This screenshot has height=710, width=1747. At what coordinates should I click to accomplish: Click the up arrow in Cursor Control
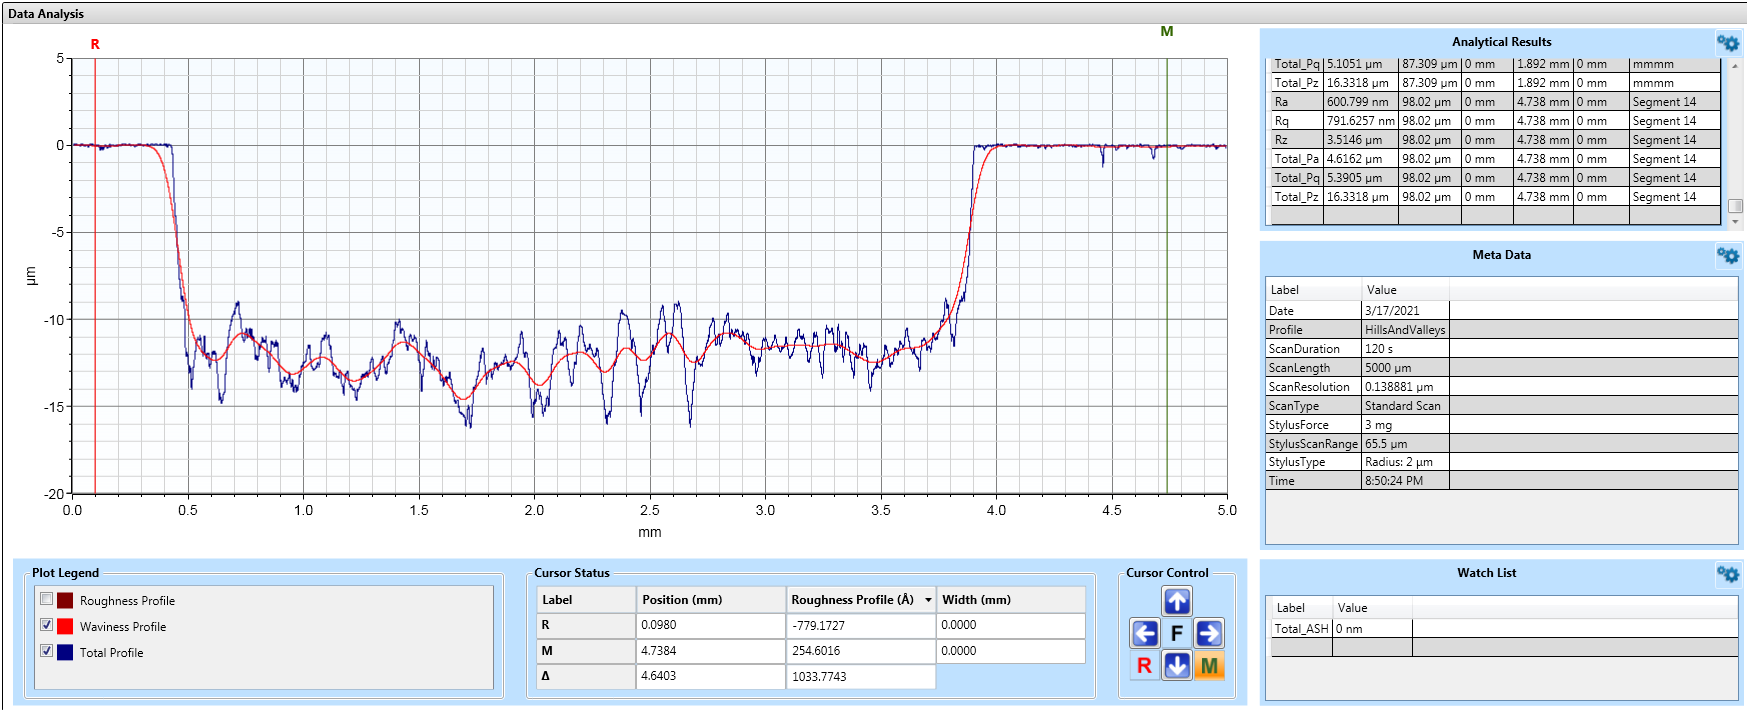coord(1177,601)
